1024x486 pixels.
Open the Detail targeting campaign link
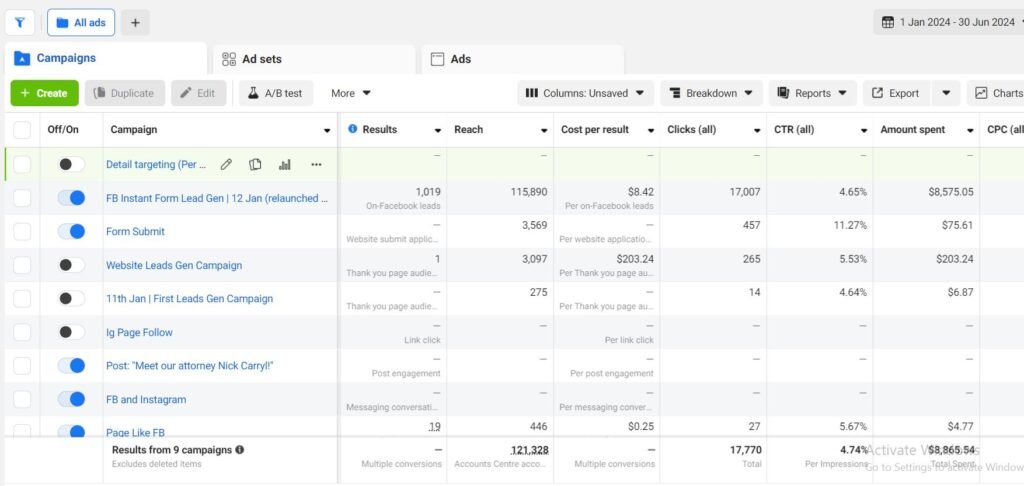[x=156, y=165]
